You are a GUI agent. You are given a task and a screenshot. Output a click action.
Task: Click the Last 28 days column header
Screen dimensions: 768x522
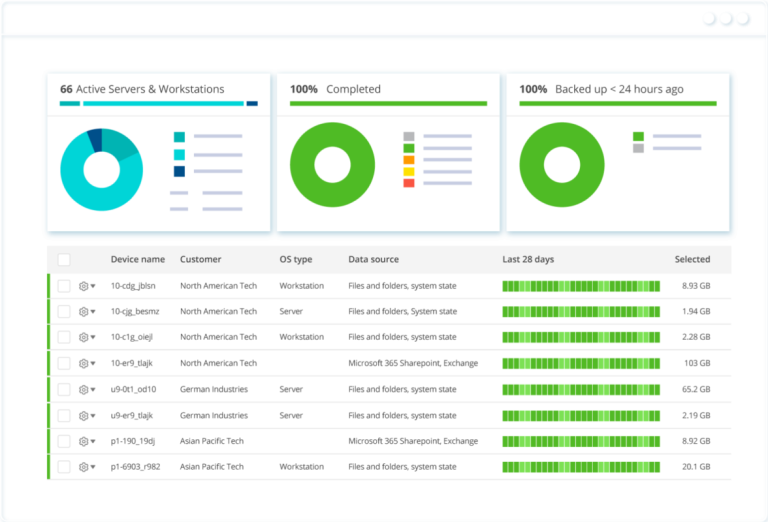(528, 260)
